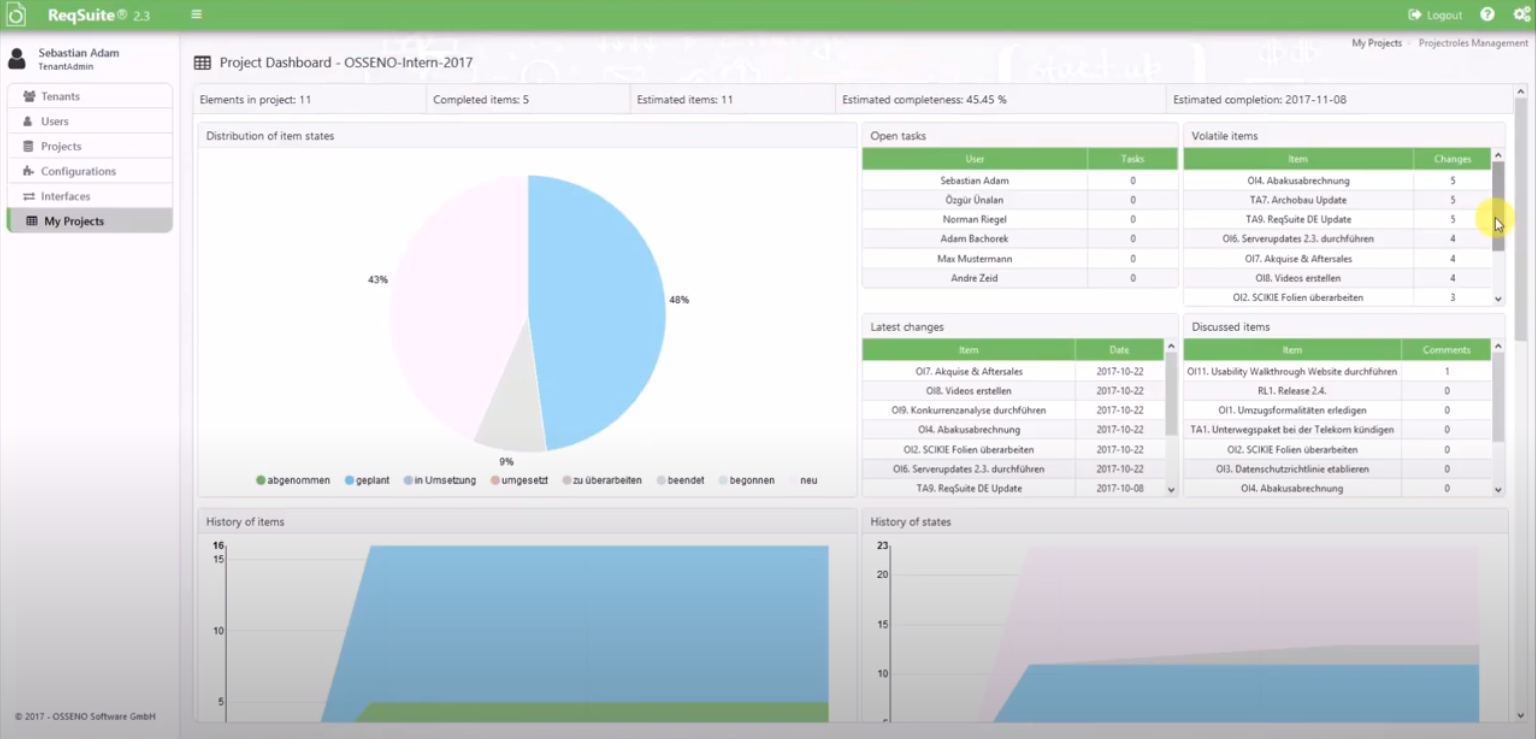Image resolution: width=1536 pixels, height=739 pixels.
Task: Click the neu legend entry
Action: (803, 480)
